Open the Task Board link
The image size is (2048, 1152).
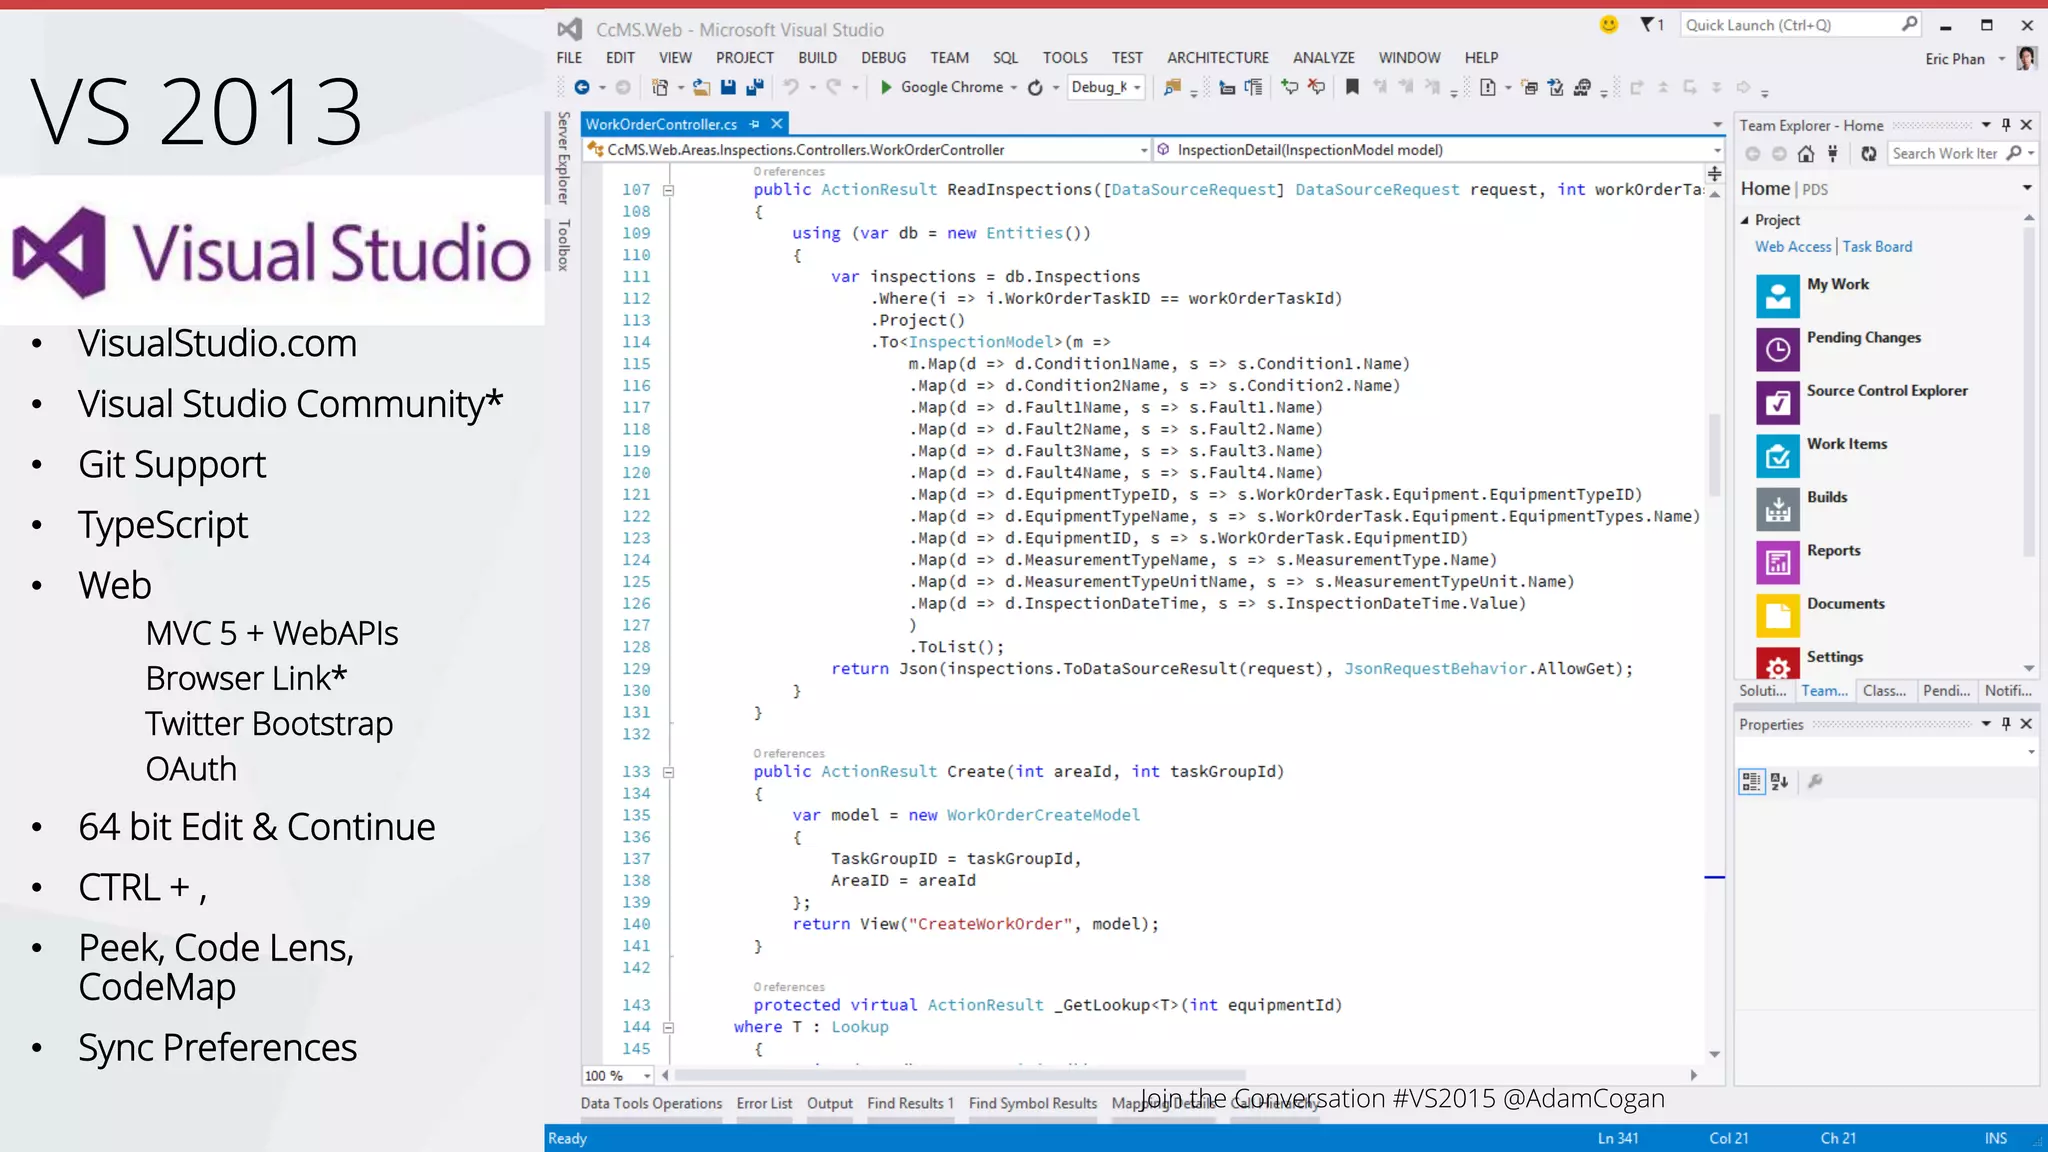coord(1877,247)
